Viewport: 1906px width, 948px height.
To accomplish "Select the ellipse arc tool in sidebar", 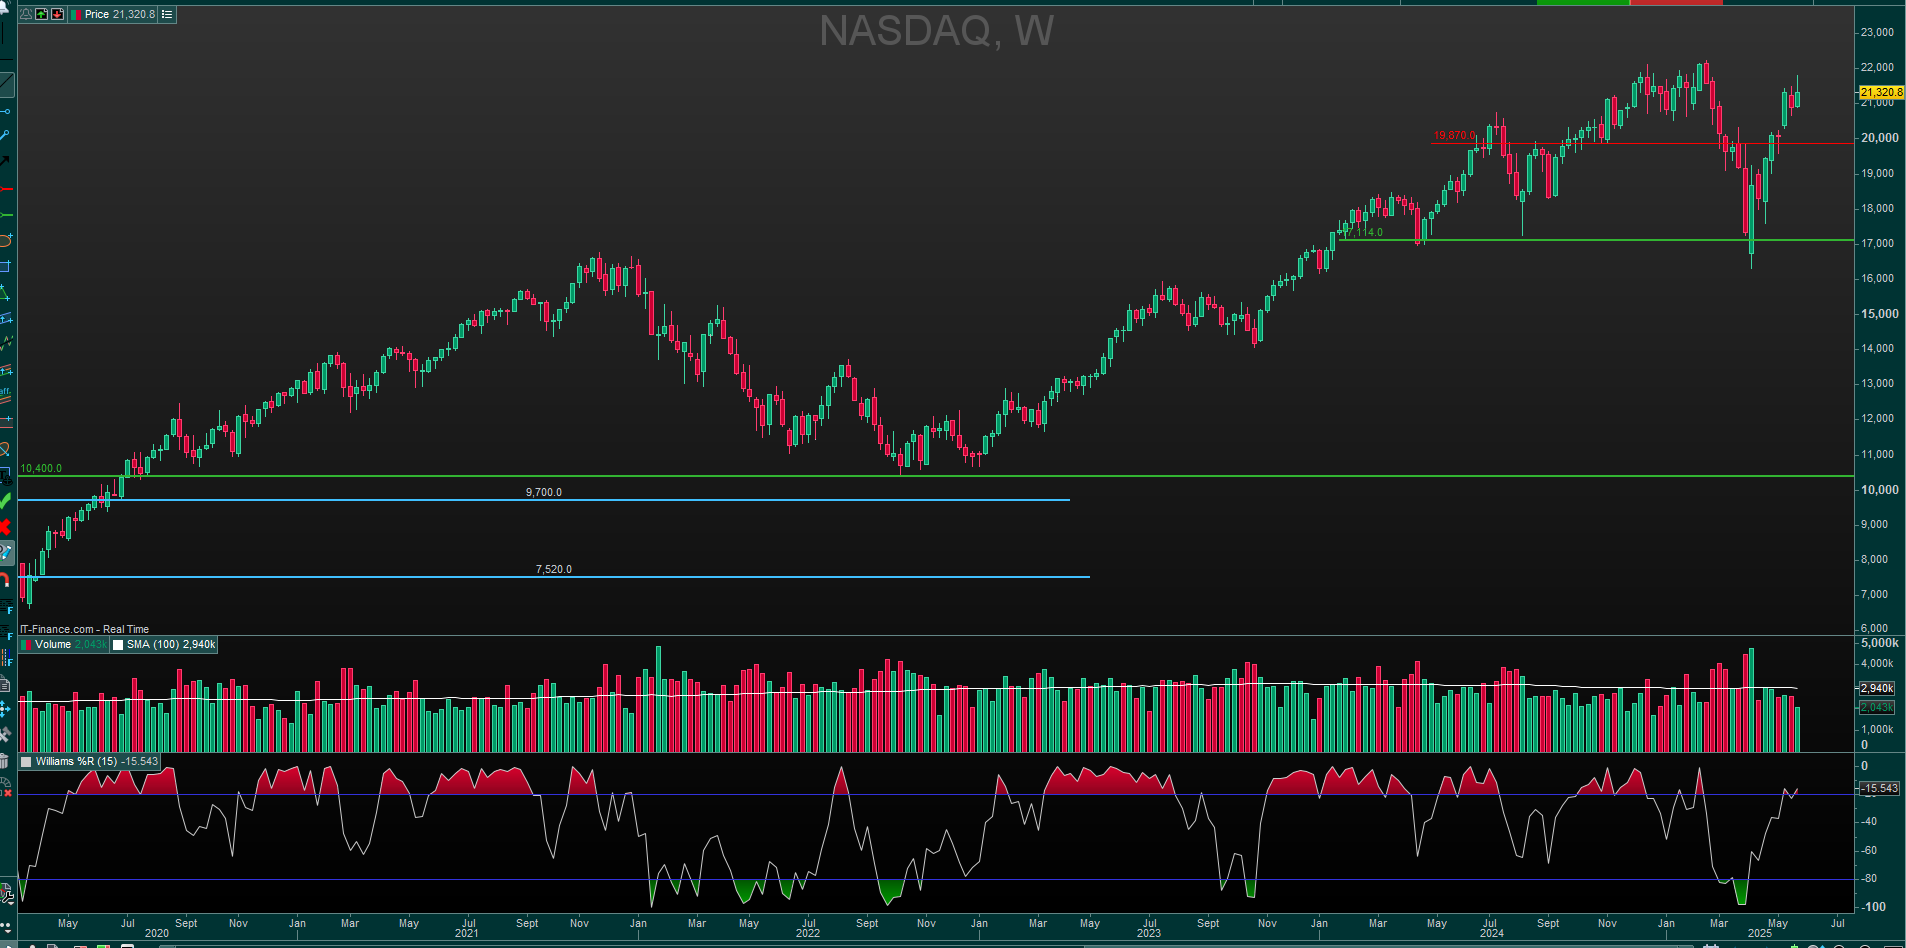I will coord(5,450).
